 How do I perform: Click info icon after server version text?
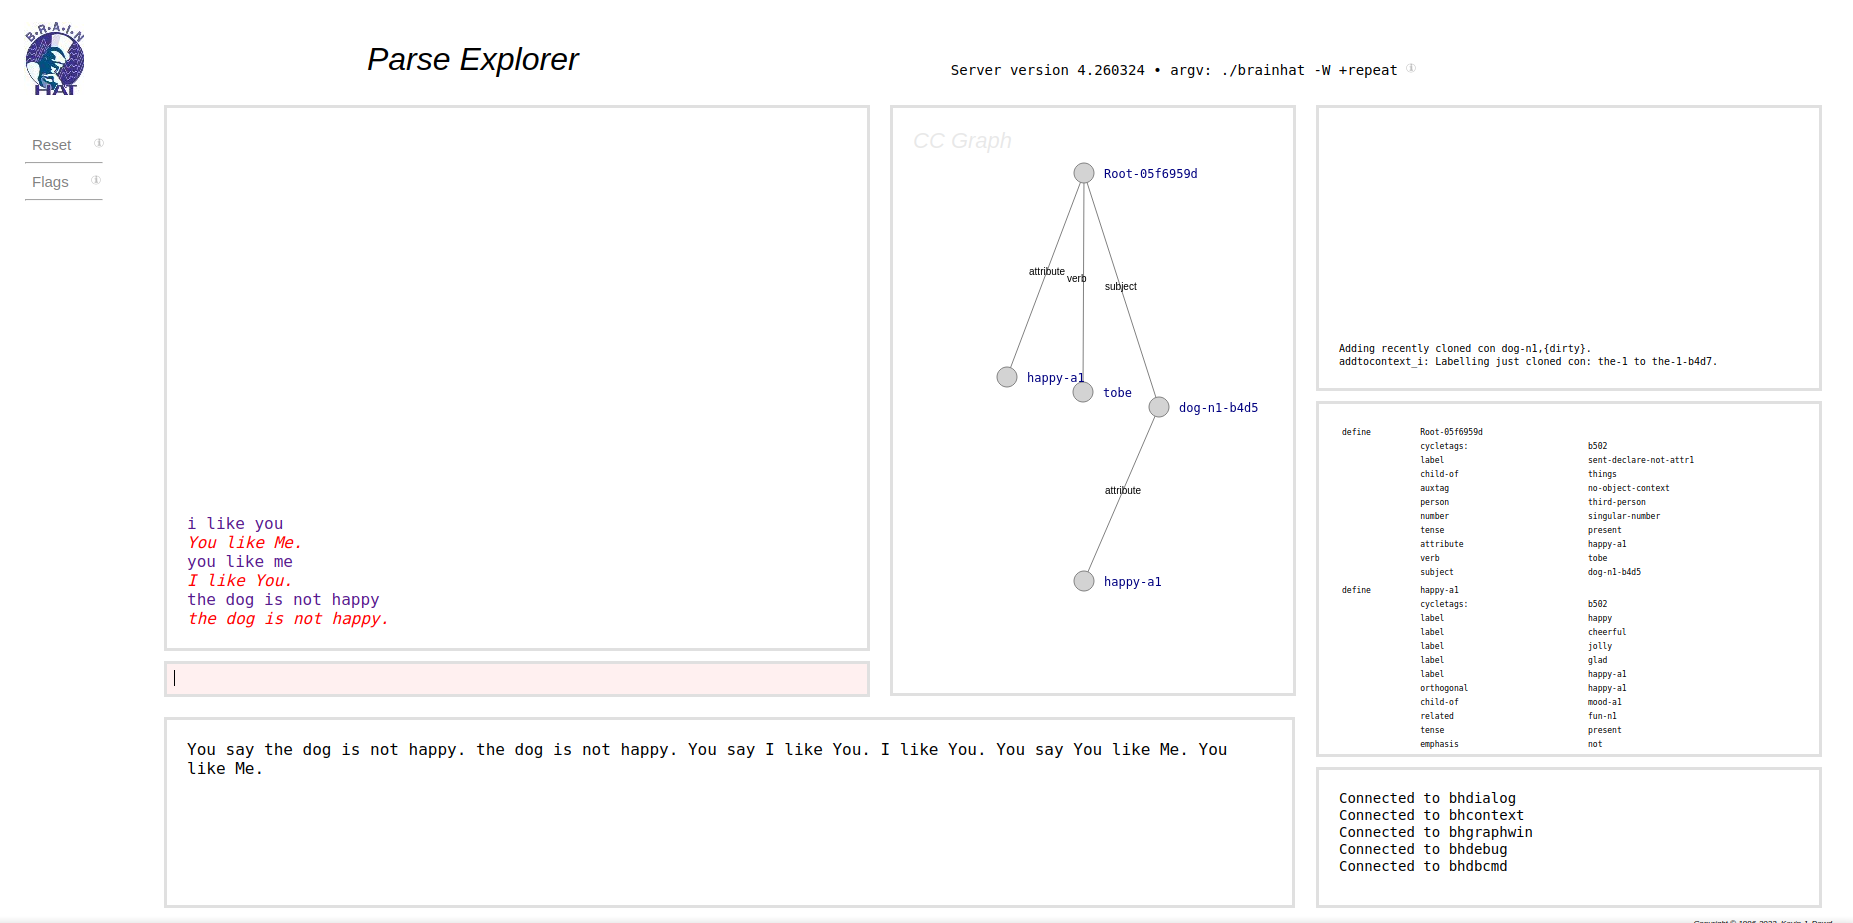coord(1411,68)
